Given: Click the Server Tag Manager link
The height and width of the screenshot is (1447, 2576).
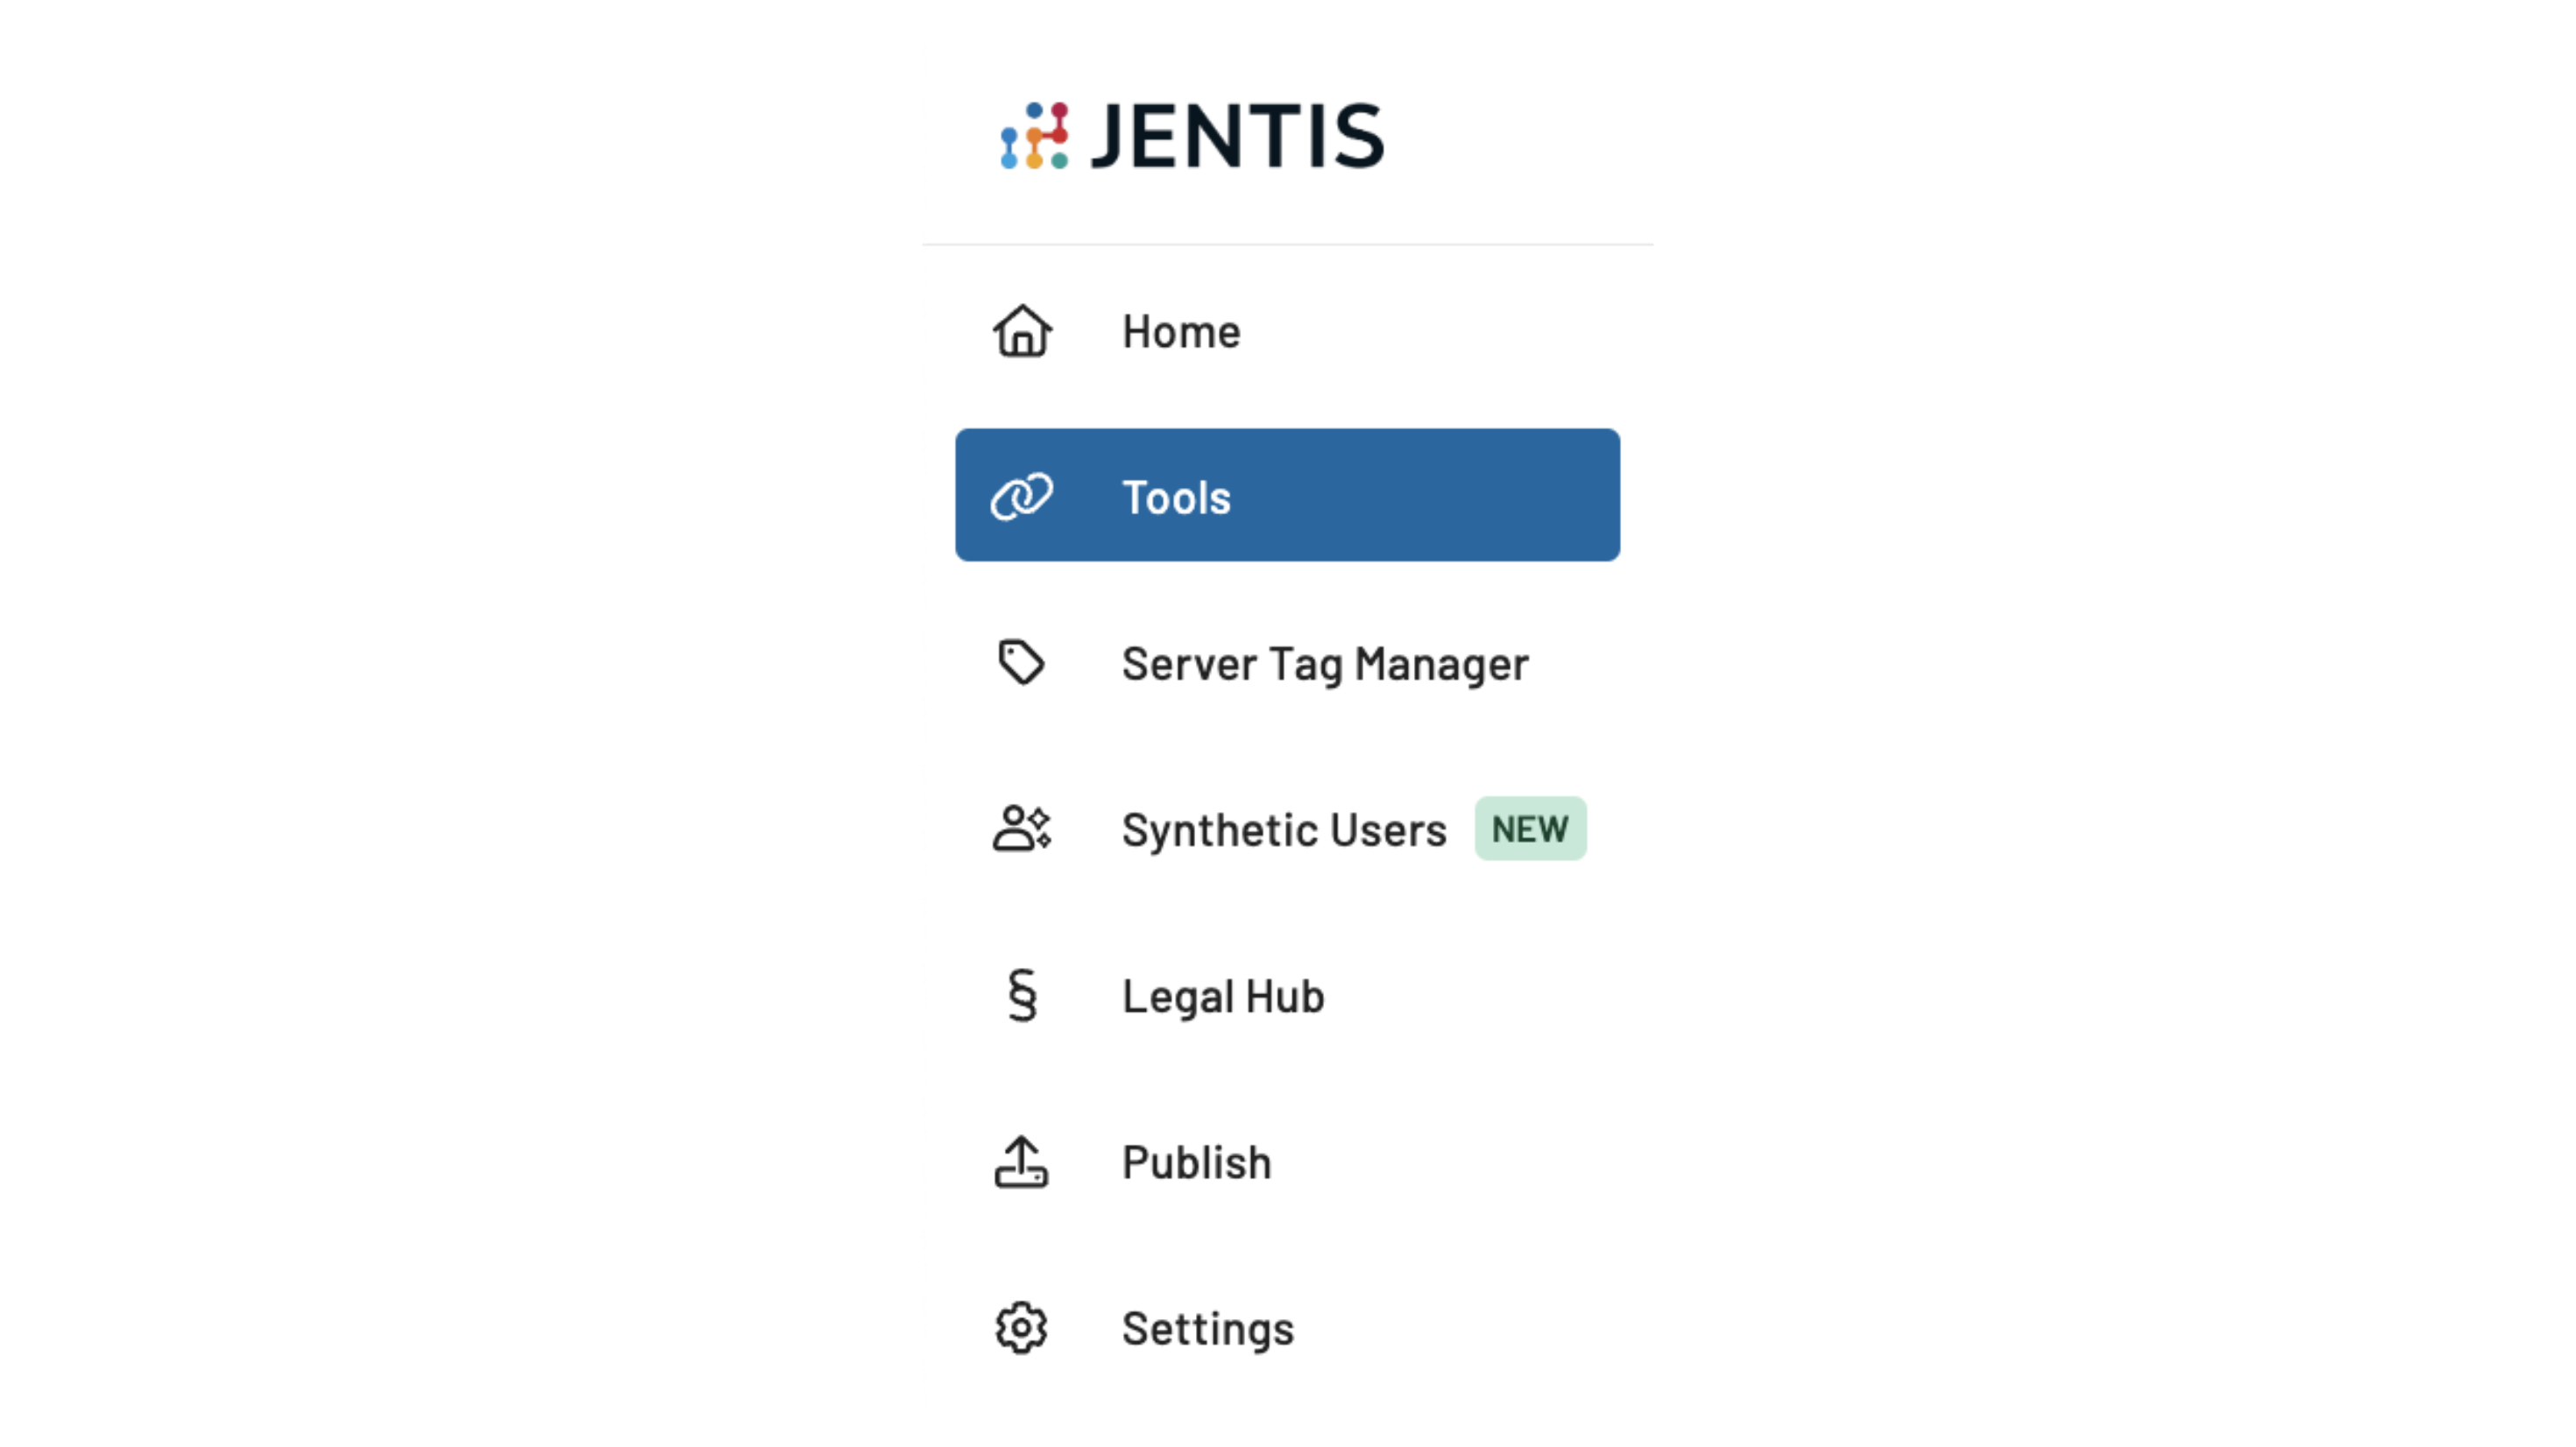Looking at the screenshot, I should [x=1325, y=661].
